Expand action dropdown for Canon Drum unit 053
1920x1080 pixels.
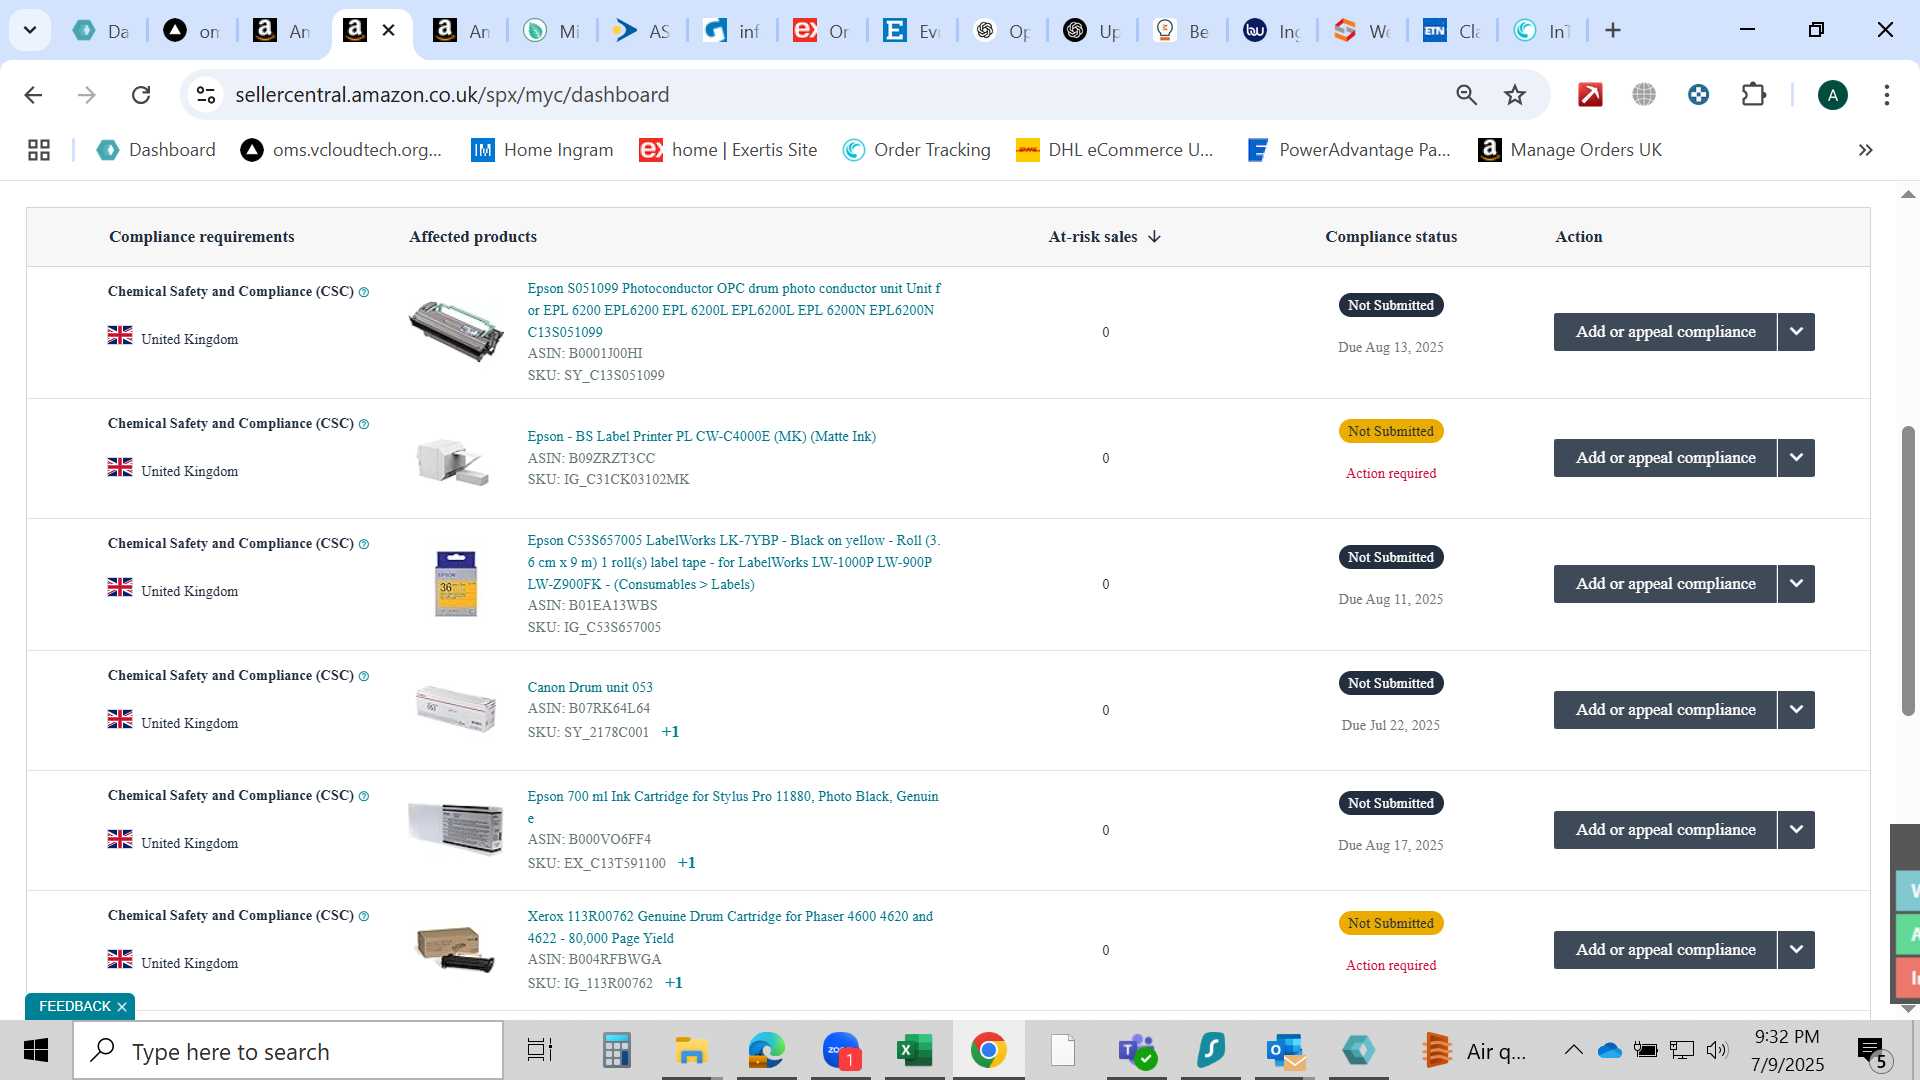point(1796,710)
